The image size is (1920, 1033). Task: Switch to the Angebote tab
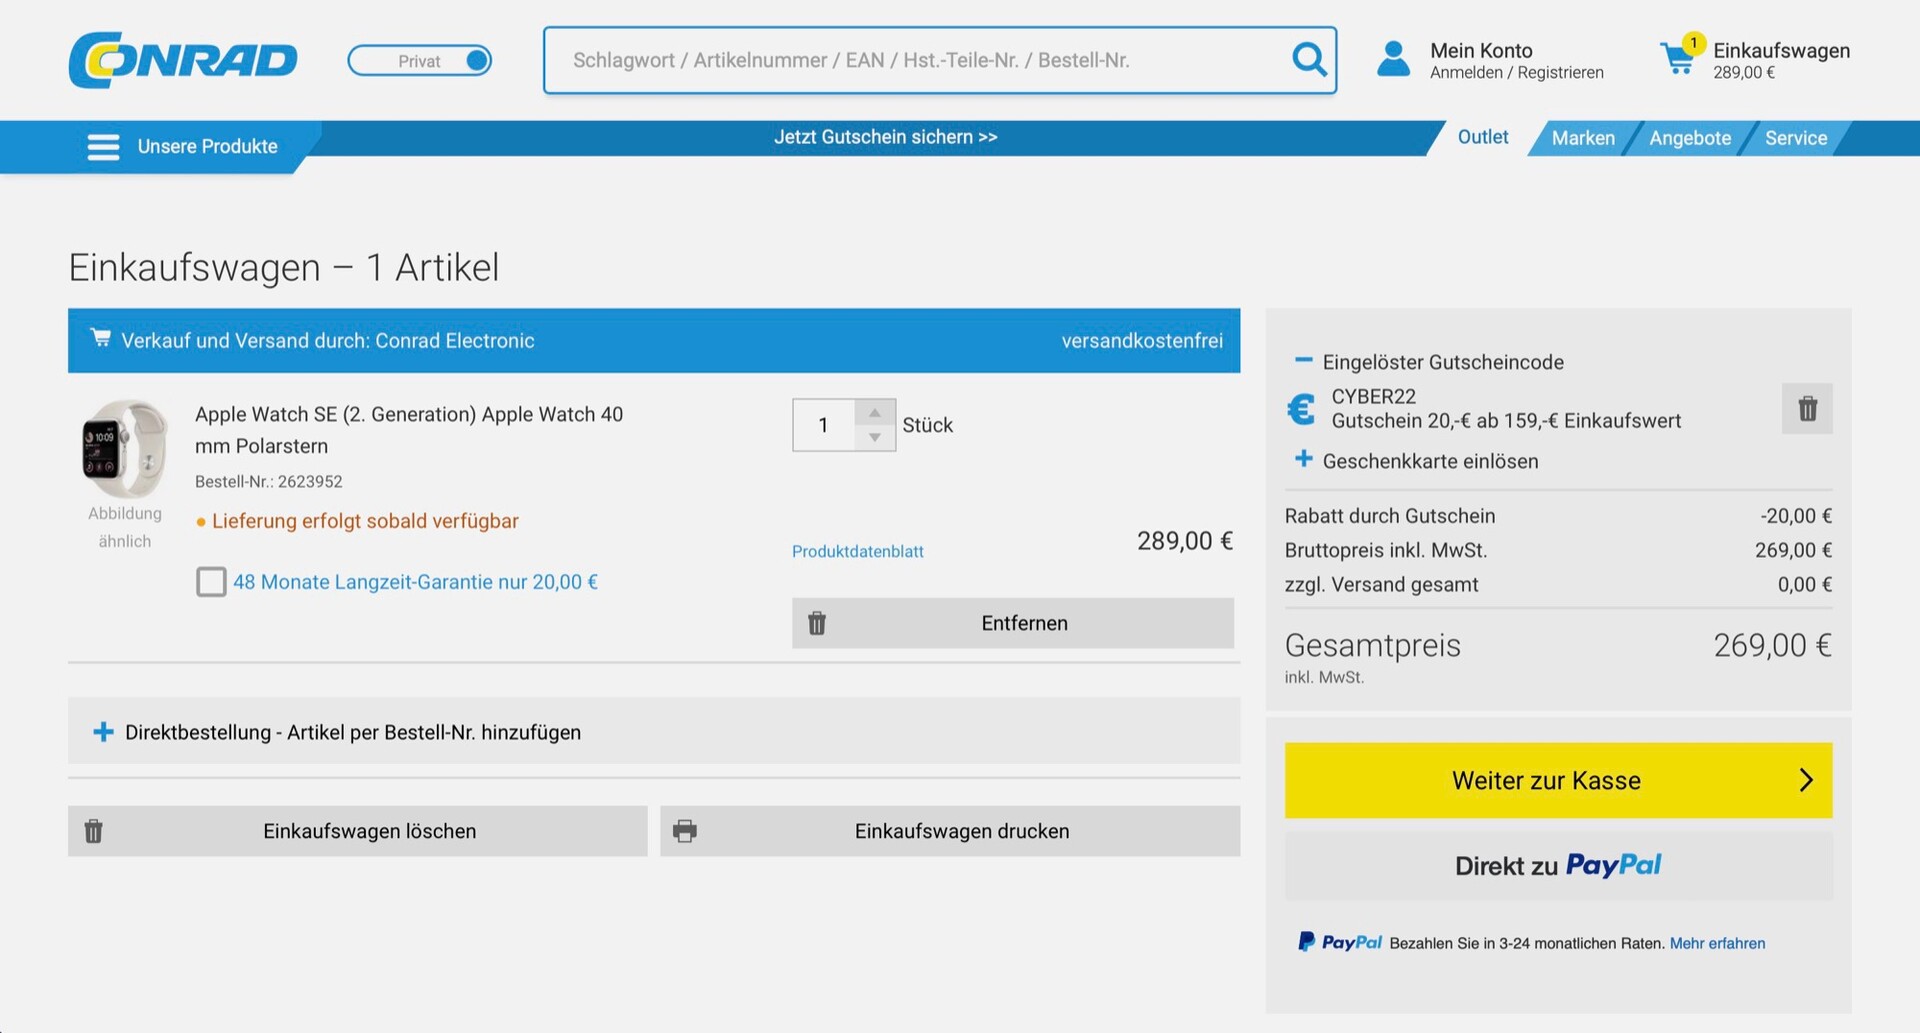(1689, 139)
